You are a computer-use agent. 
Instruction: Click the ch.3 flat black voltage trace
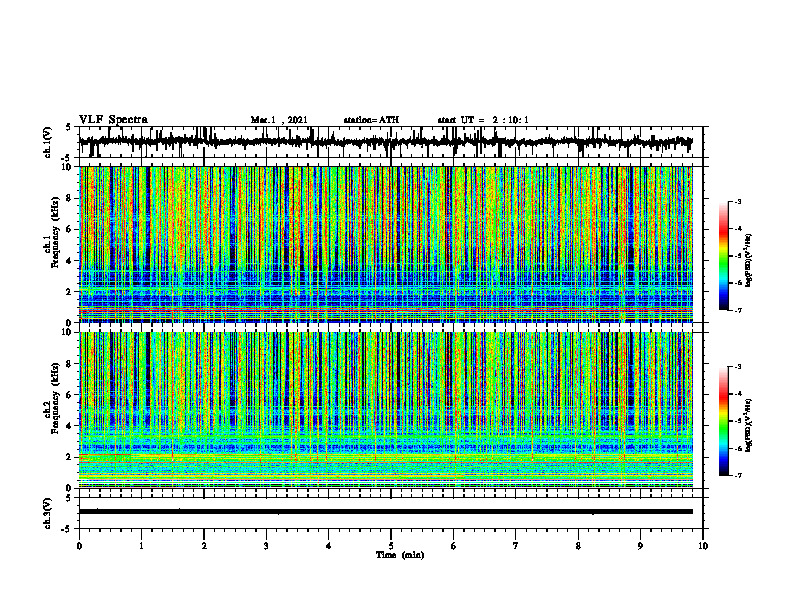click(x=386, y=512)
